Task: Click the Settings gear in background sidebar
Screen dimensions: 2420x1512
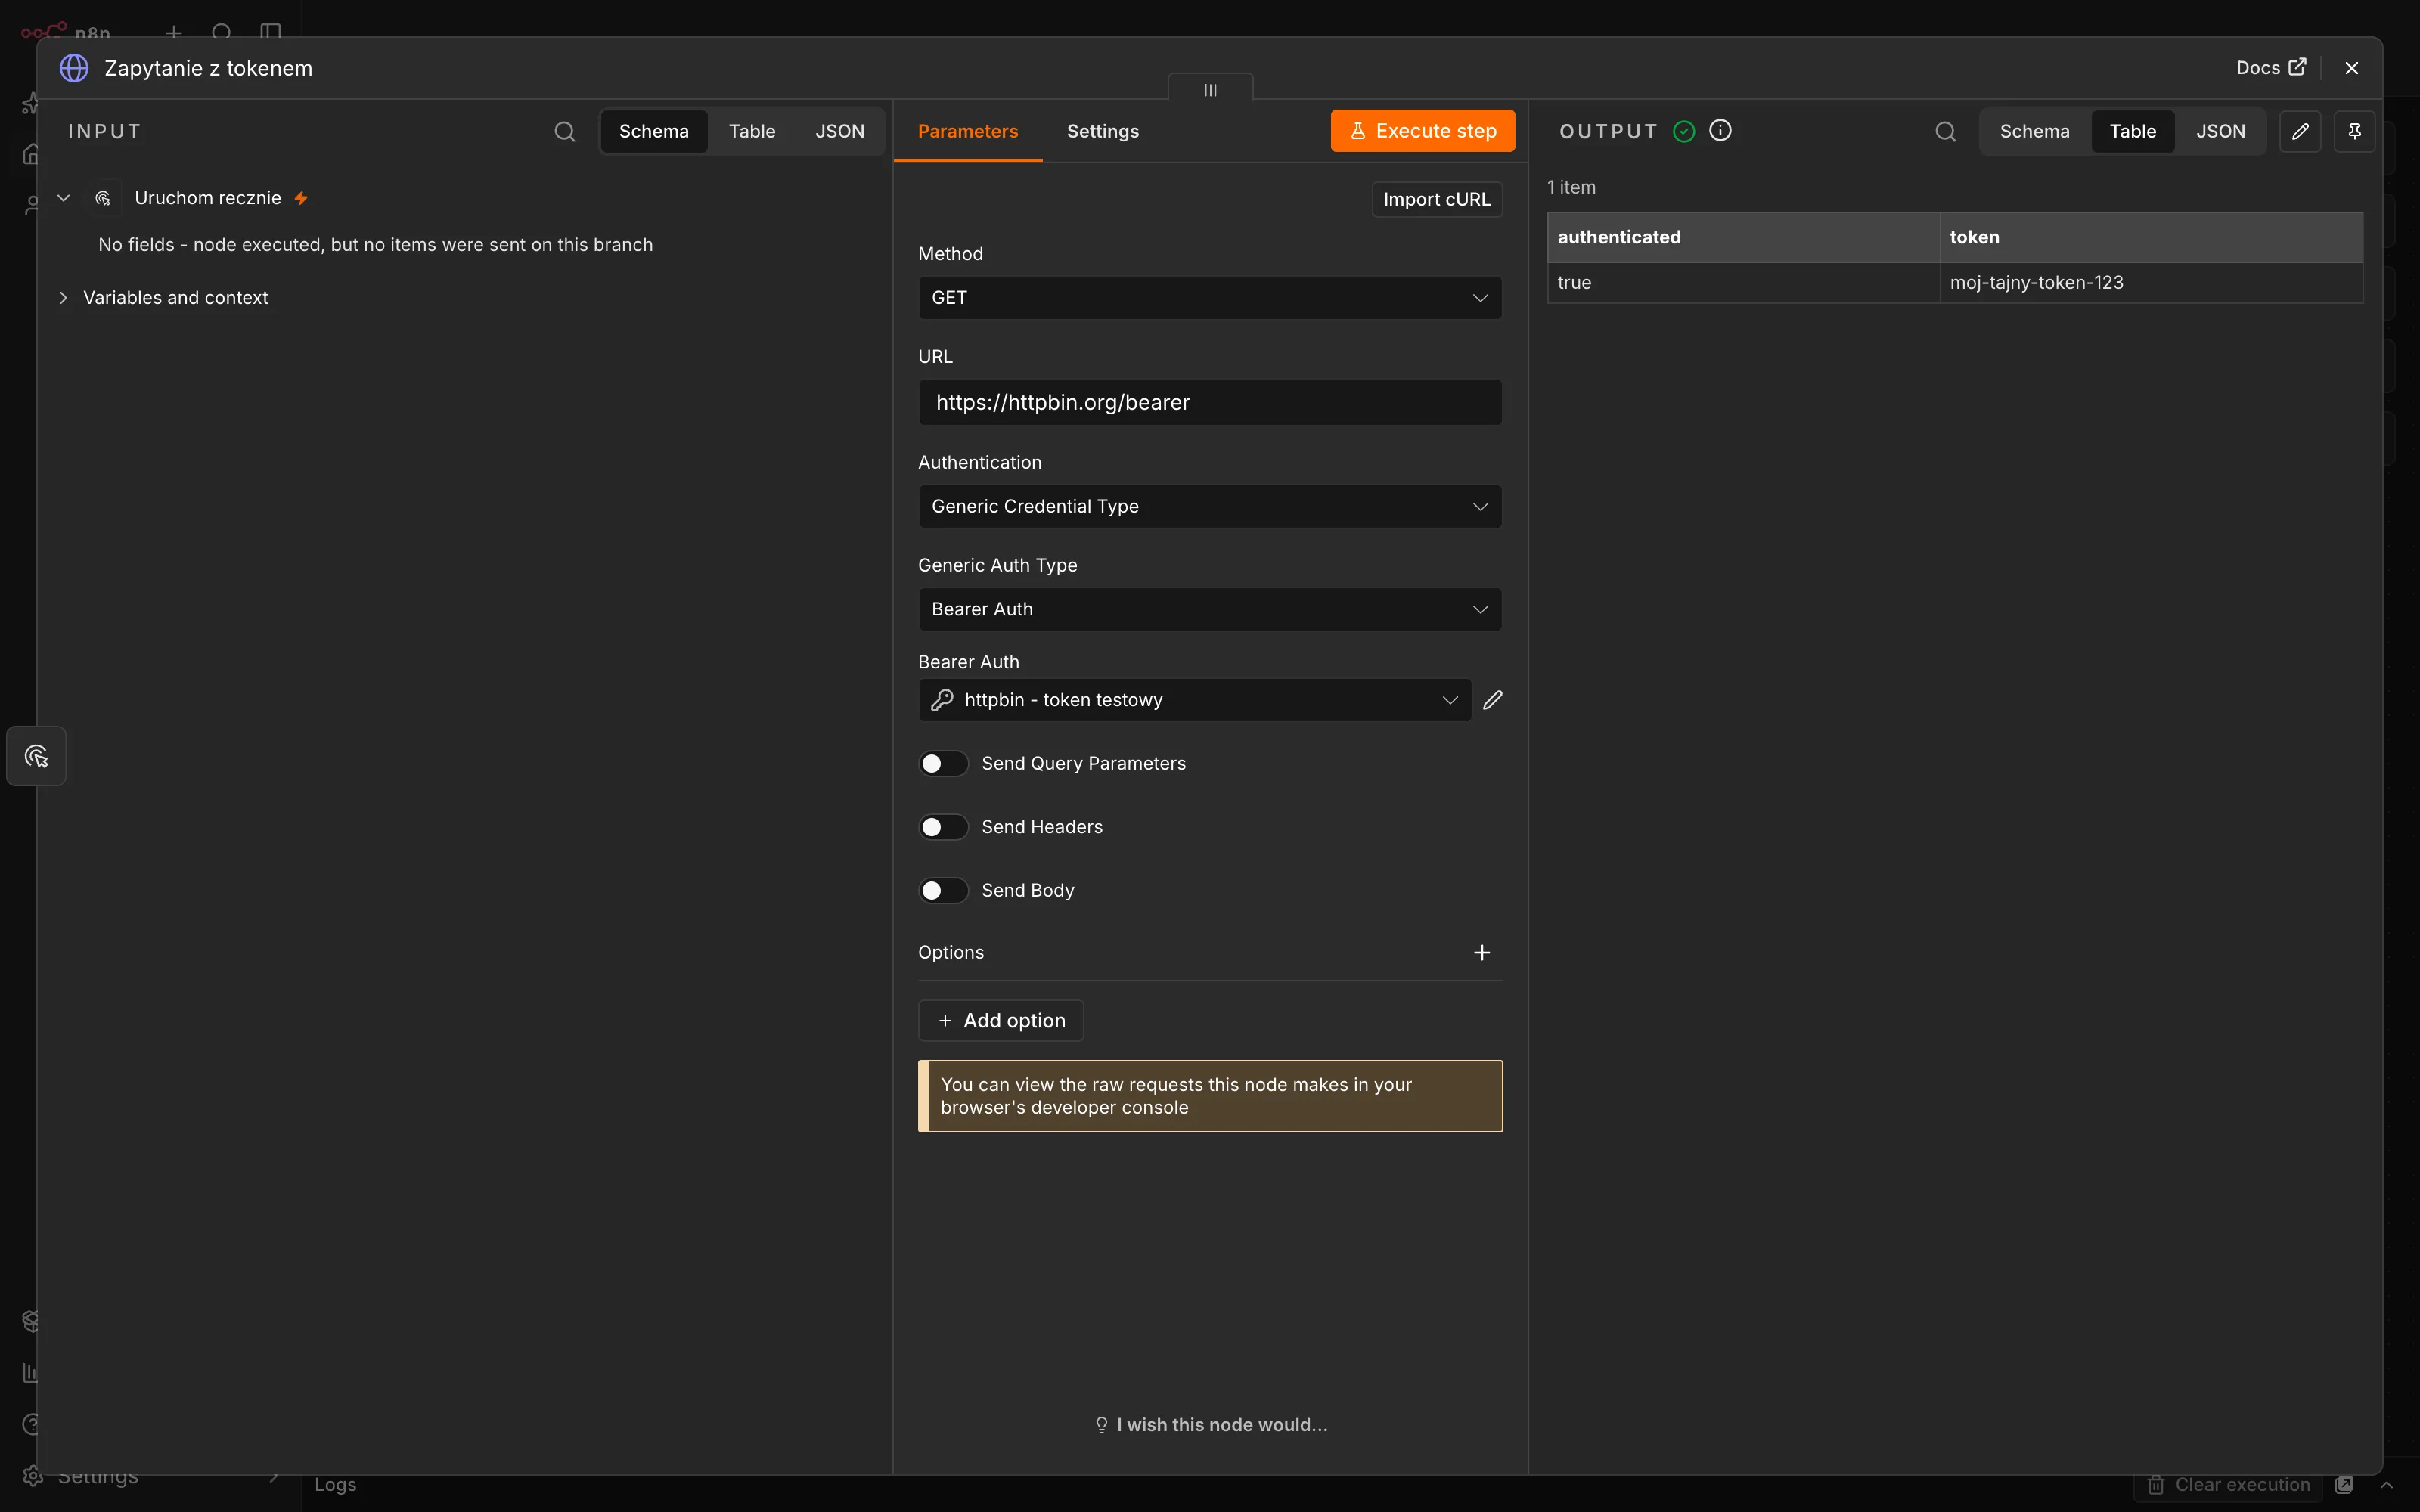Action: 33,1477
